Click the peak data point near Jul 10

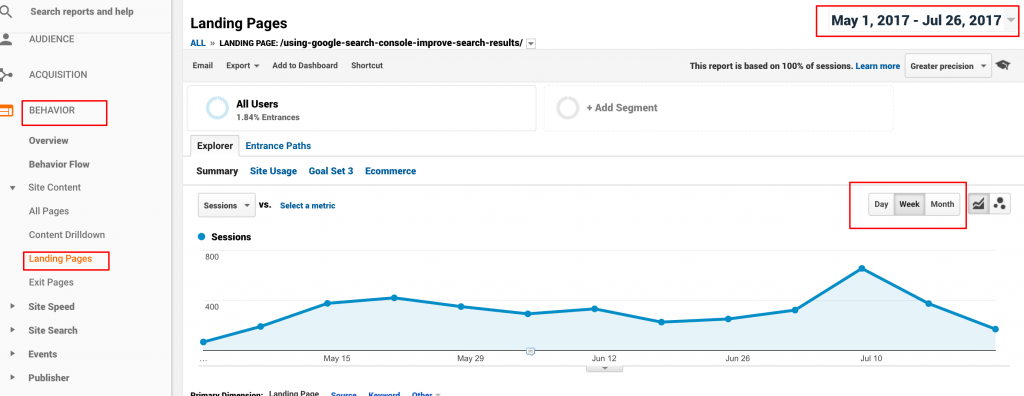[862, 269]
